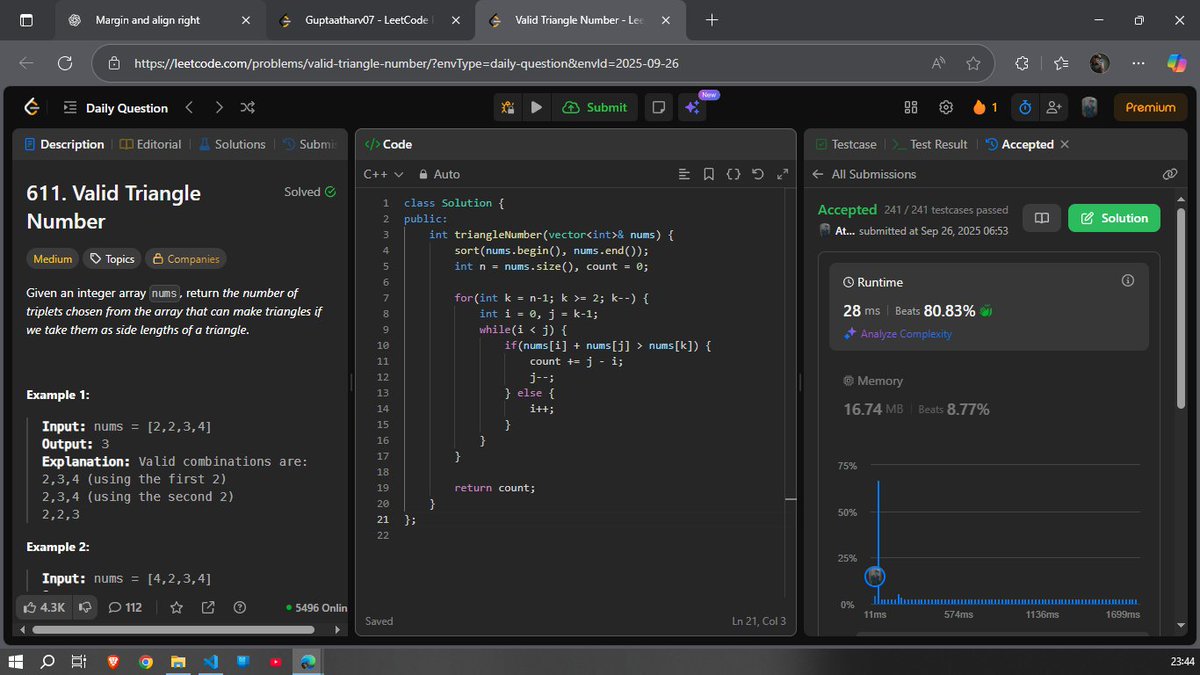
Task: Click the runtime distribution bar at 11ms
Action: click(878, 530)
